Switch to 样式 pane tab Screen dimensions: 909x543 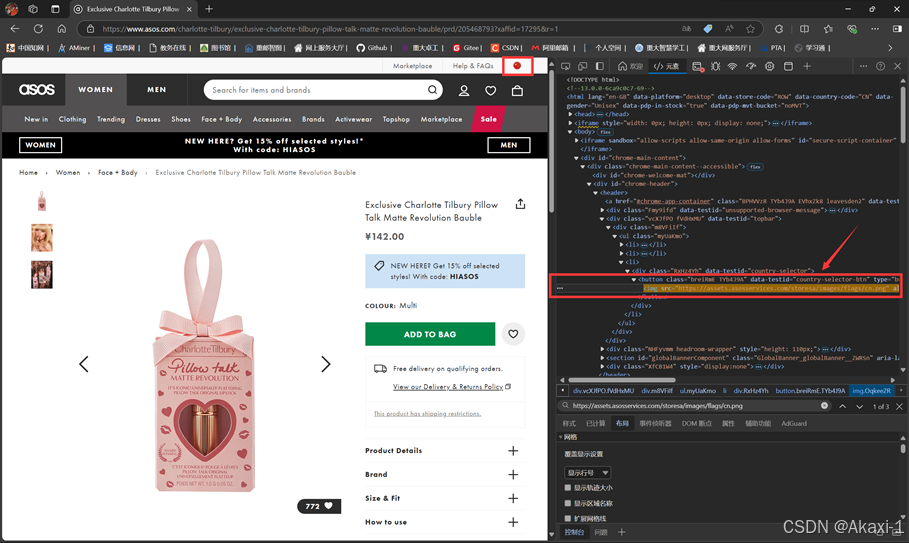coord(569,424)
